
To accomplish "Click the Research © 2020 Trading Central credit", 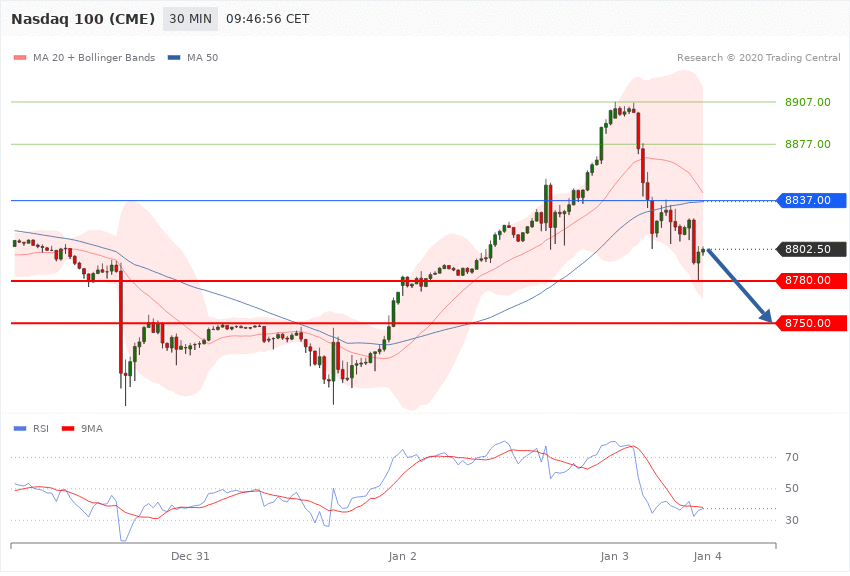I will (758, 57).
